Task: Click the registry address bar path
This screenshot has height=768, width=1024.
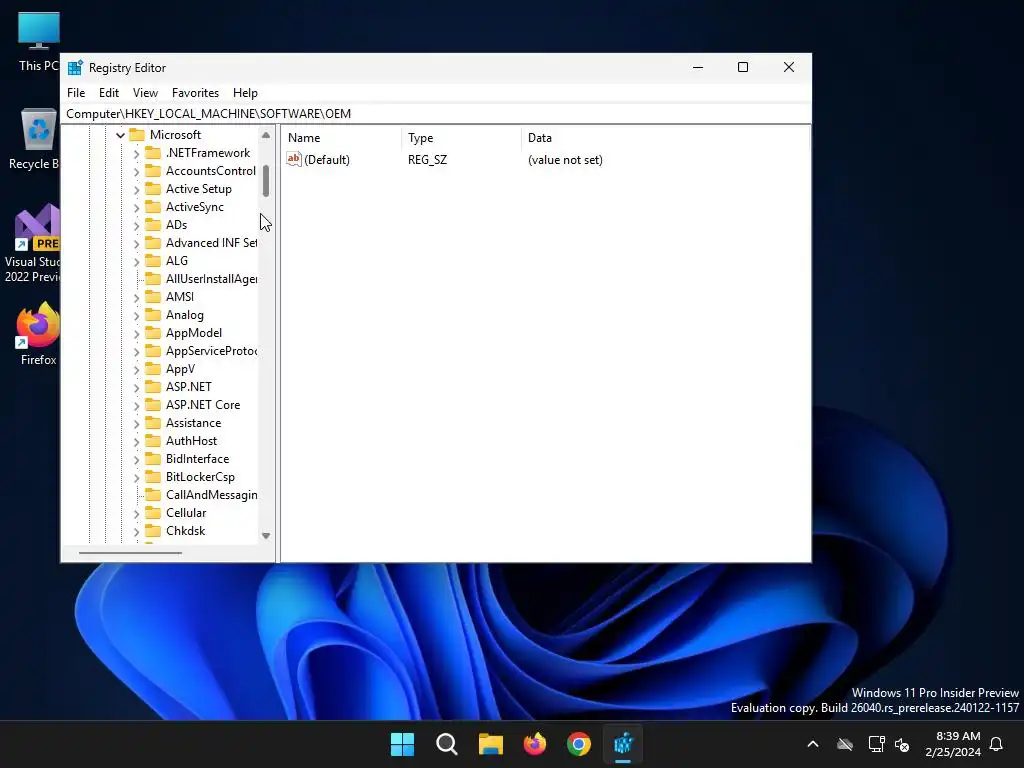Action: point(208,114)
